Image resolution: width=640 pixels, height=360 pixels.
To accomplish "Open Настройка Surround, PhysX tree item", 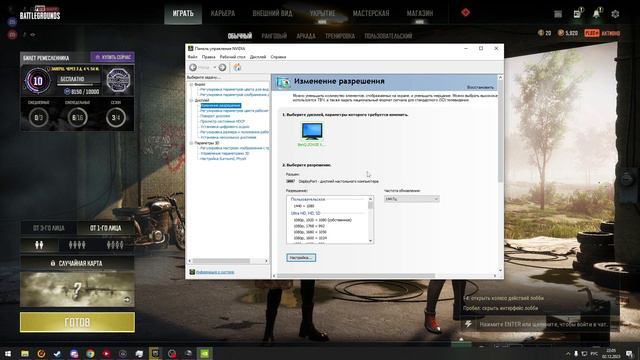I will point(223,159).
